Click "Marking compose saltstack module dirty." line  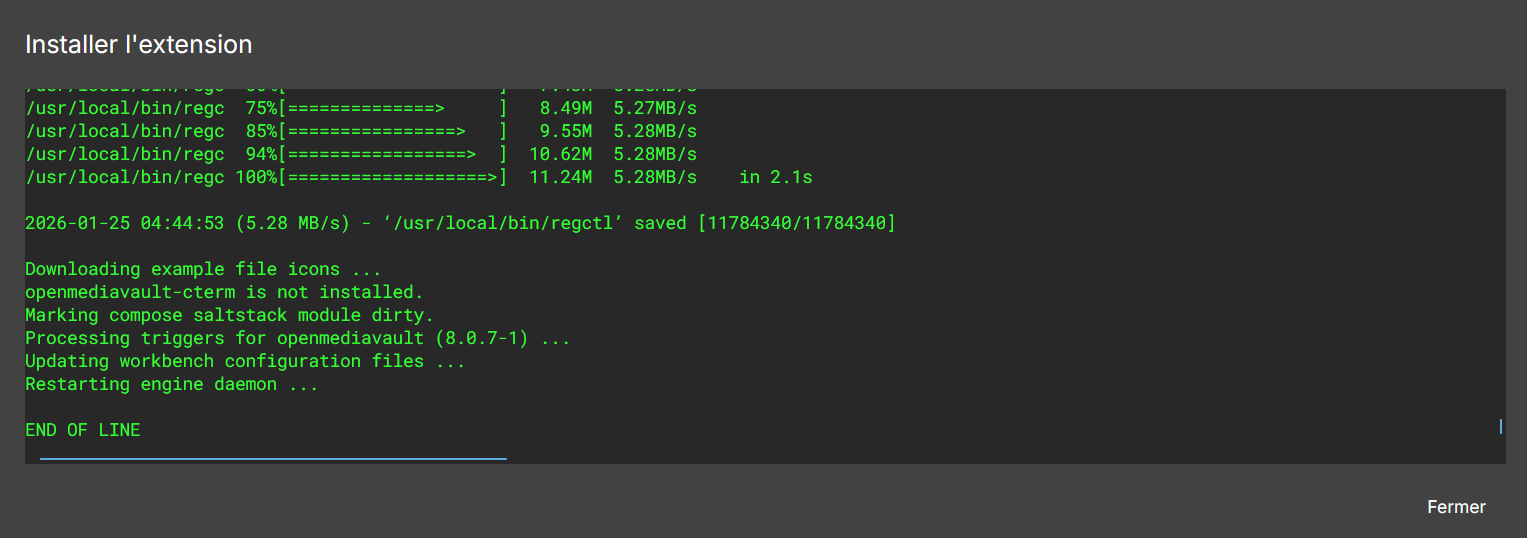pyautogui.click(x=229, y=315)
